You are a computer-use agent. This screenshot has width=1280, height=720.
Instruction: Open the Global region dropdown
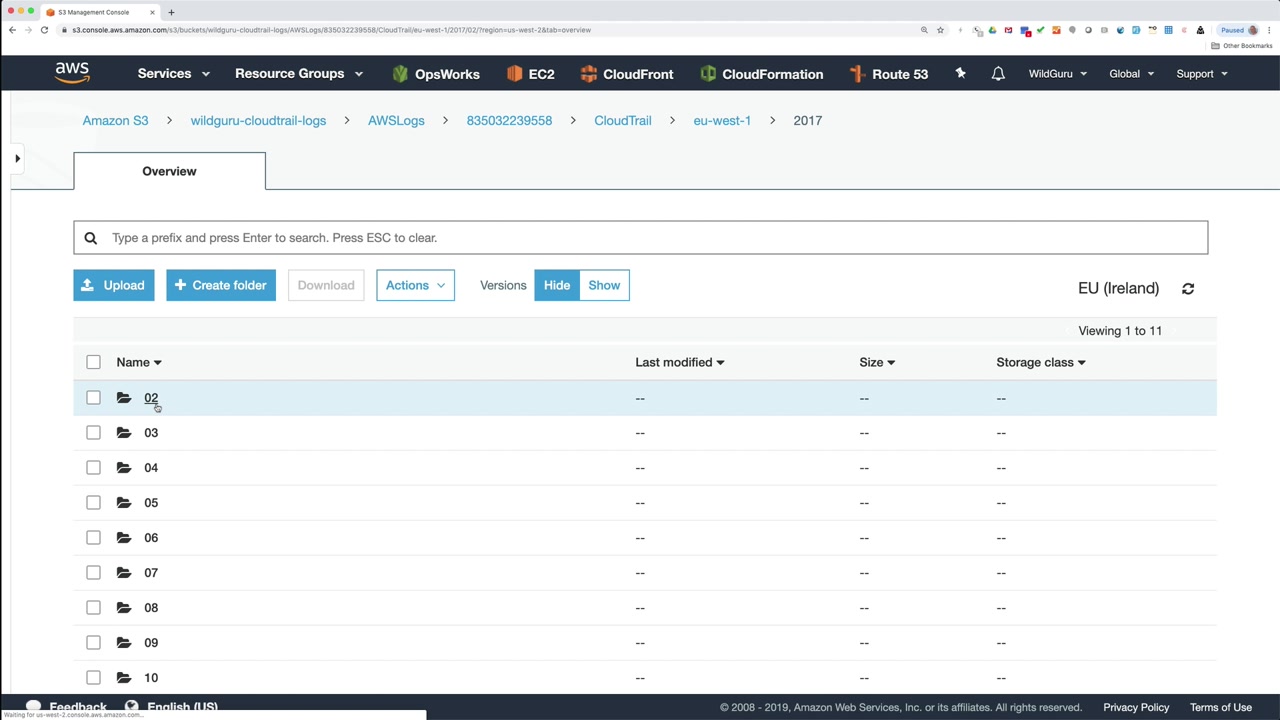pos(1132,73)
